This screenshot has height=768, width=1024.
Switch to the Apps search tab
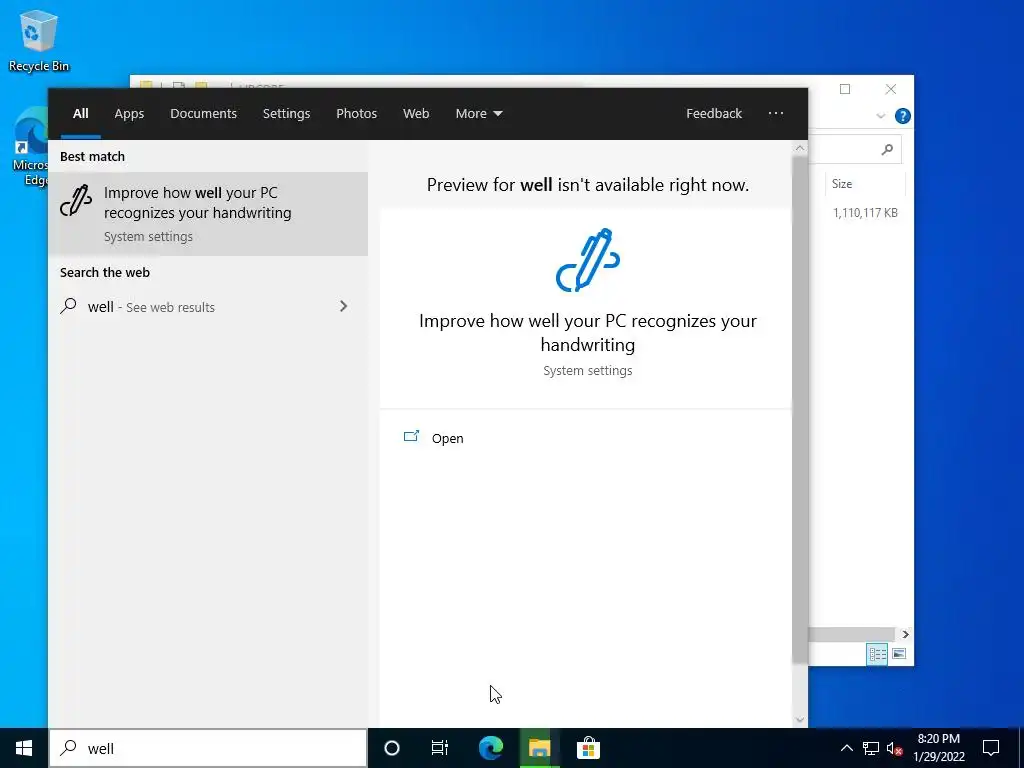point(129,113)
